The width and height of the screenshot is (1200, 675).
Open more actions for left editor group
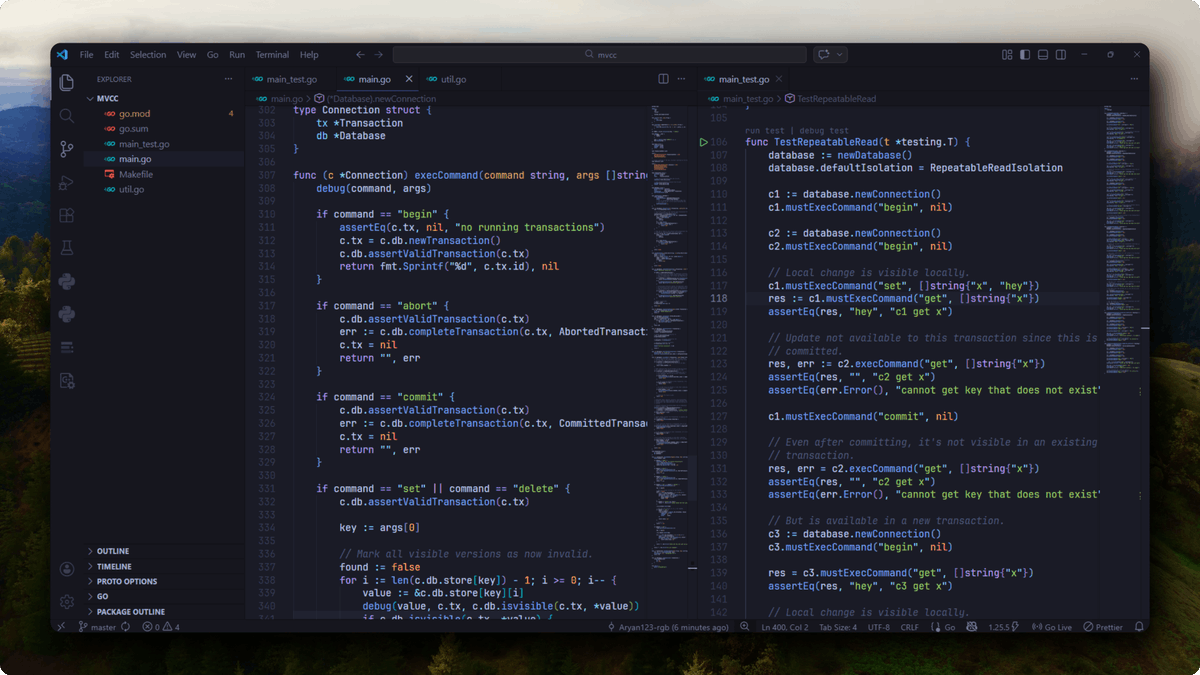[x=683, y=79]
